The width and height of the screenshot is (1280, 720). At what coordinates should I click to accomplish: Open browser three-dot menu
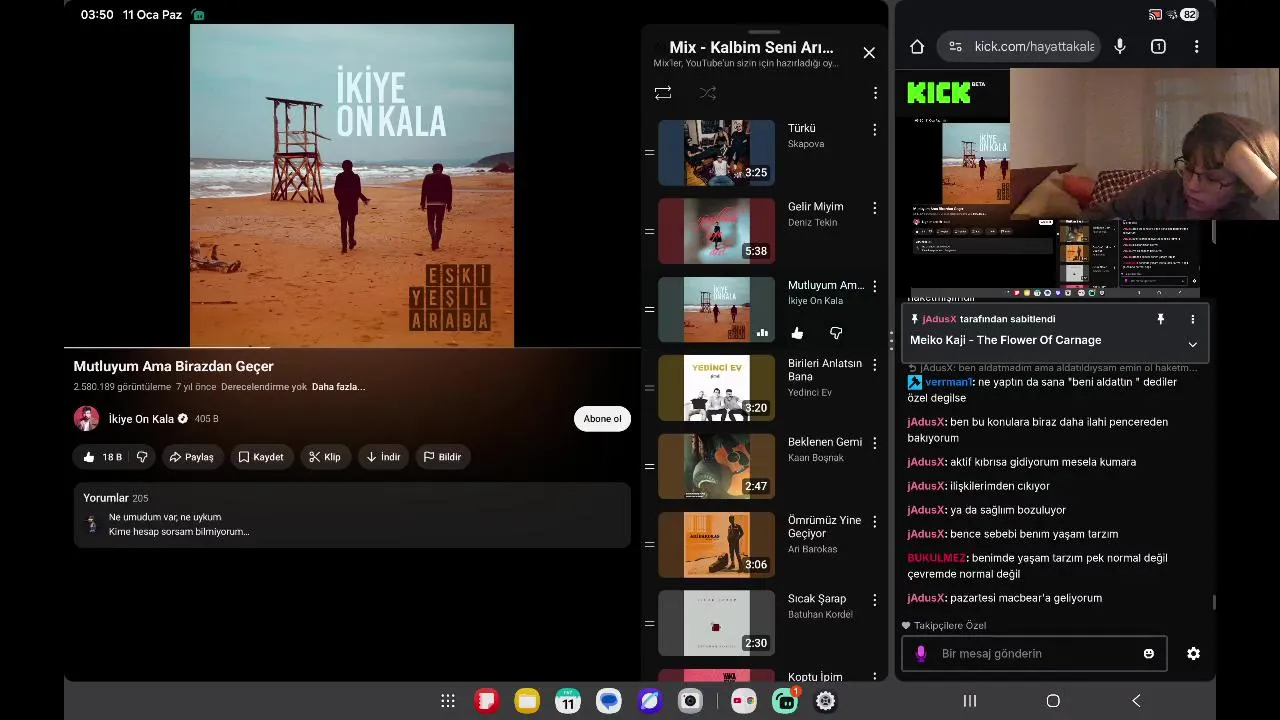coord(1197,47)
